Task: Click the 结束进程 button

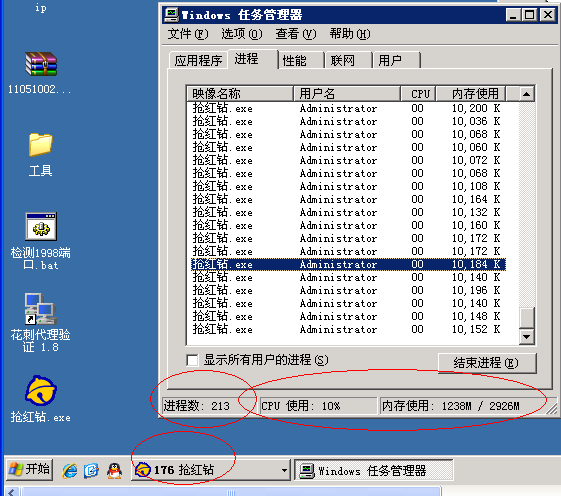Action: coord(487,363)
